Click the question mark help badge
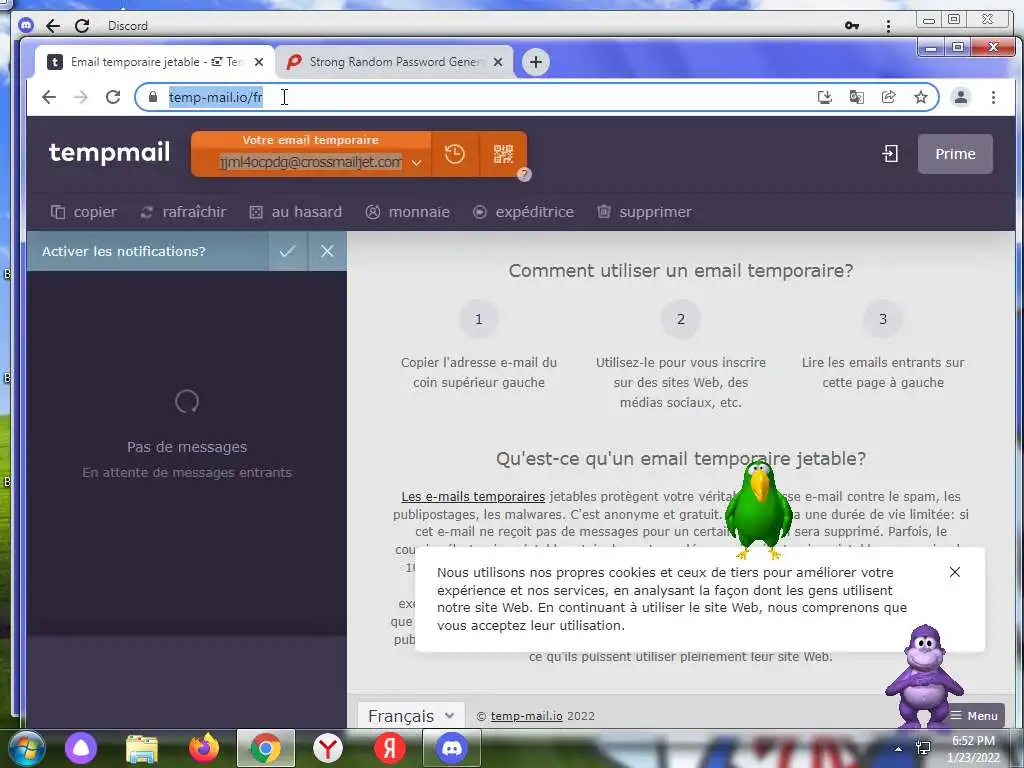Screen dimensions: 1024x768 pos(524,174)
